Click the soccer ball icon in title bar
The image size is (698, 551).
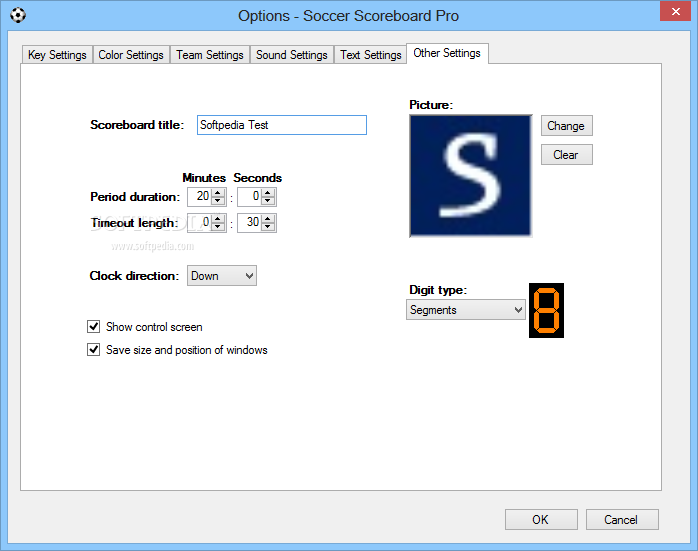point(18,15)
